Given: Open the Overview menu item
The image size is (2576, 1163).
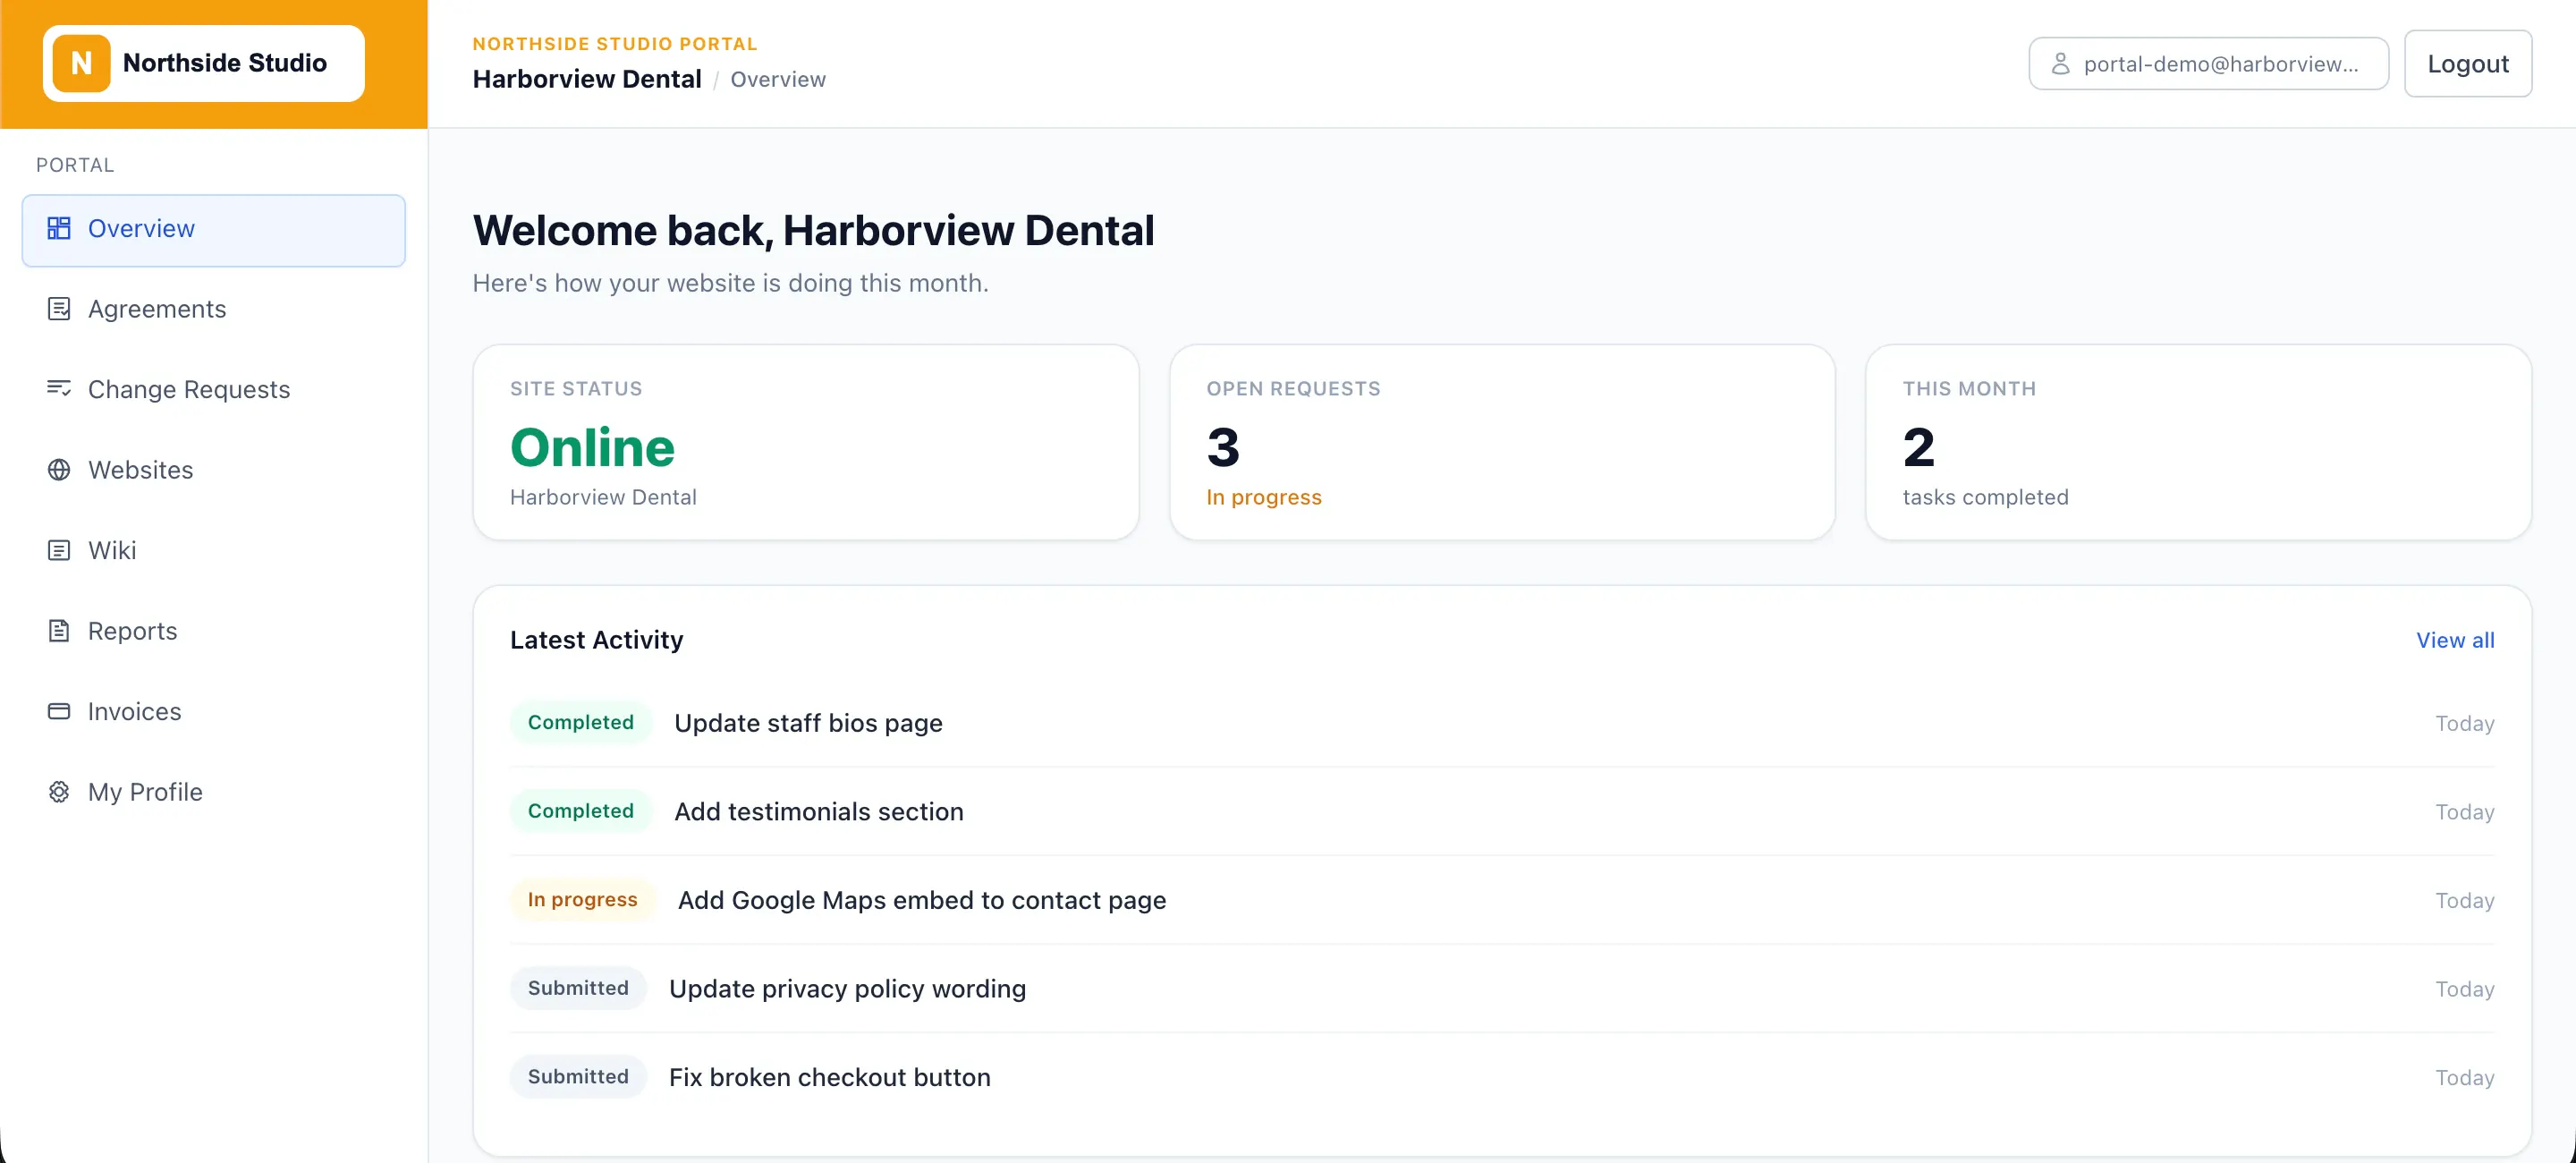Looking at the screenshot, I should 213,230.
